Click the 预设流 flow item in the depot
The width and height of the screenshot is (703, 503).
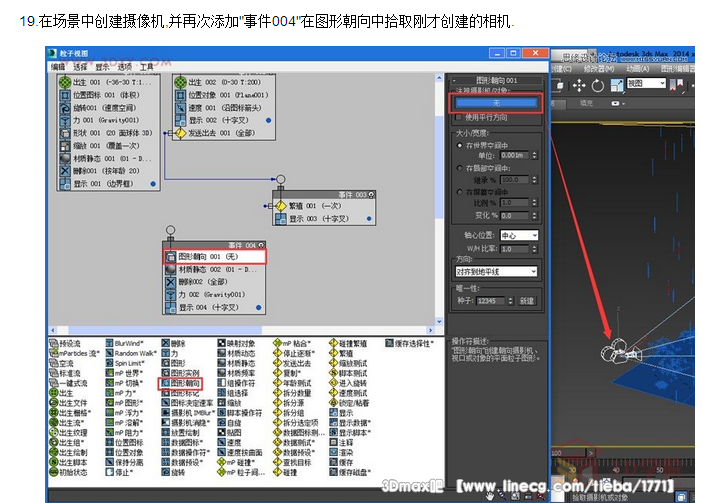coord(65,343)
